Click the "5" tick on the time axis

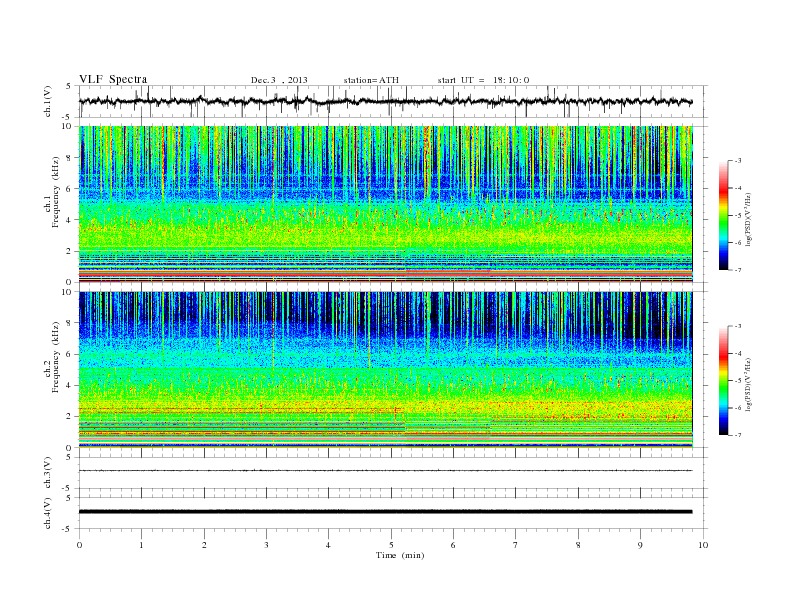391,545
